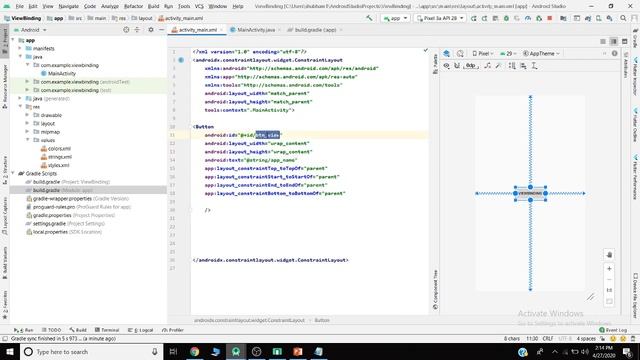
Task: Click the pan hand icon in preview
Action: (x=609, y=255)
